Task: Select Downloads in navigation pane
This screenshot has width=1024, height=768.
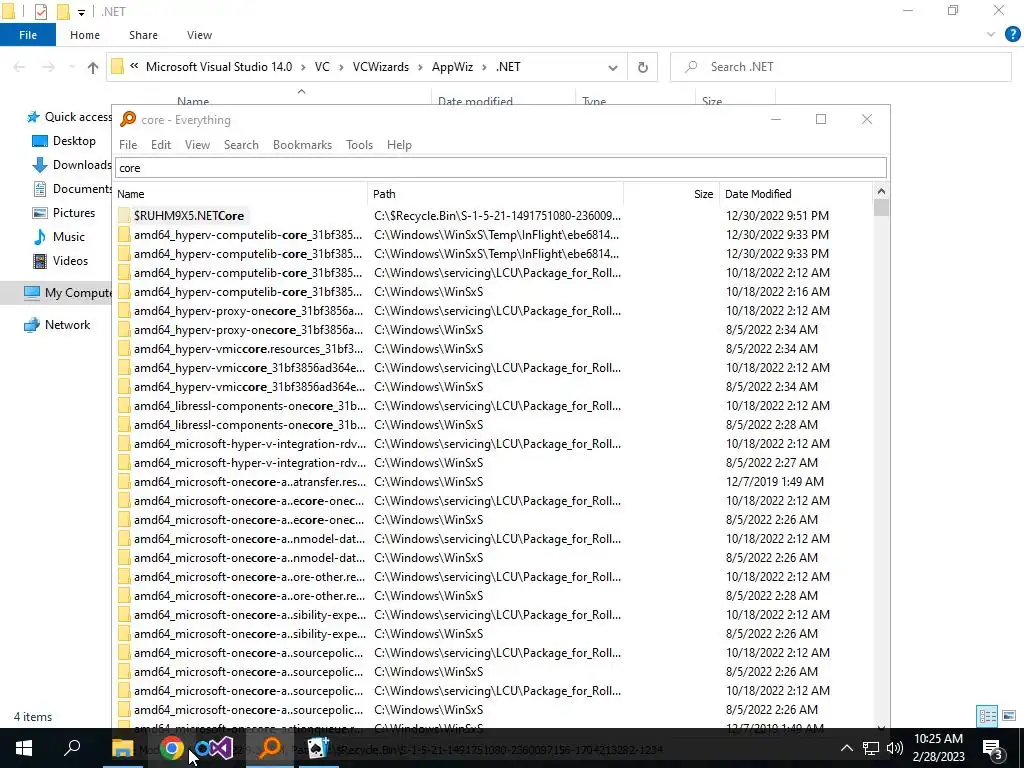Action: pyautogui.click(x=72, y=165)
